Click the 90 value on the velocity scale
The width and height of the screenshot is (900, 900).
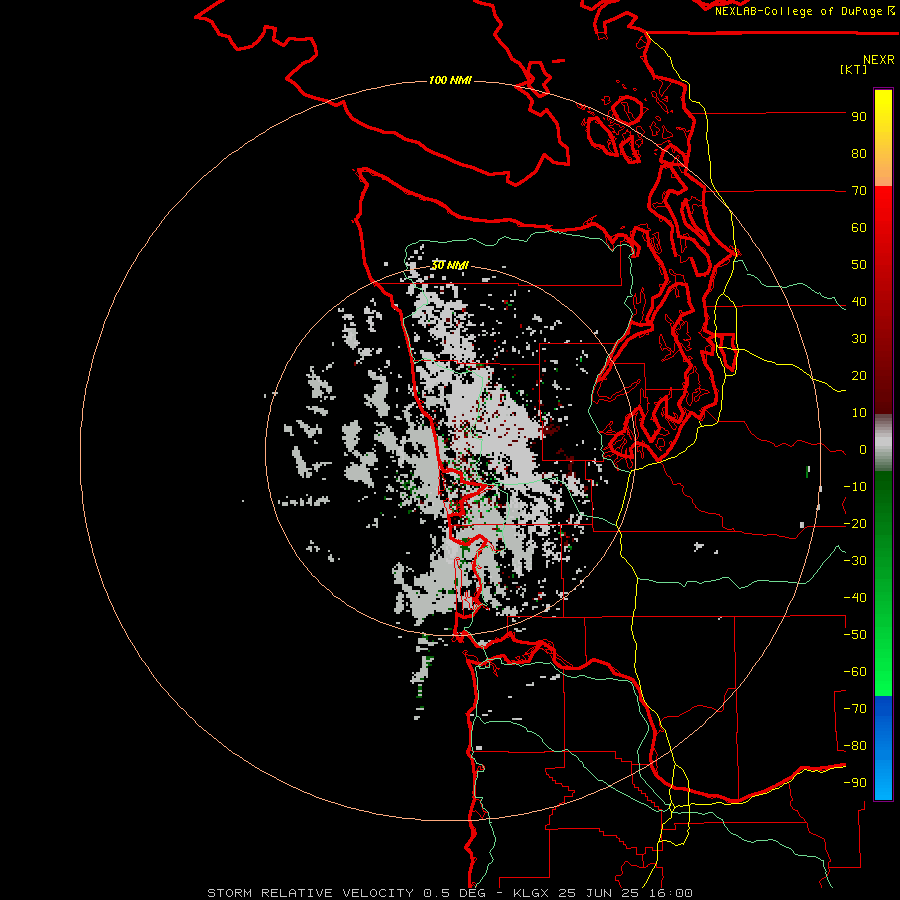(859, 117)
